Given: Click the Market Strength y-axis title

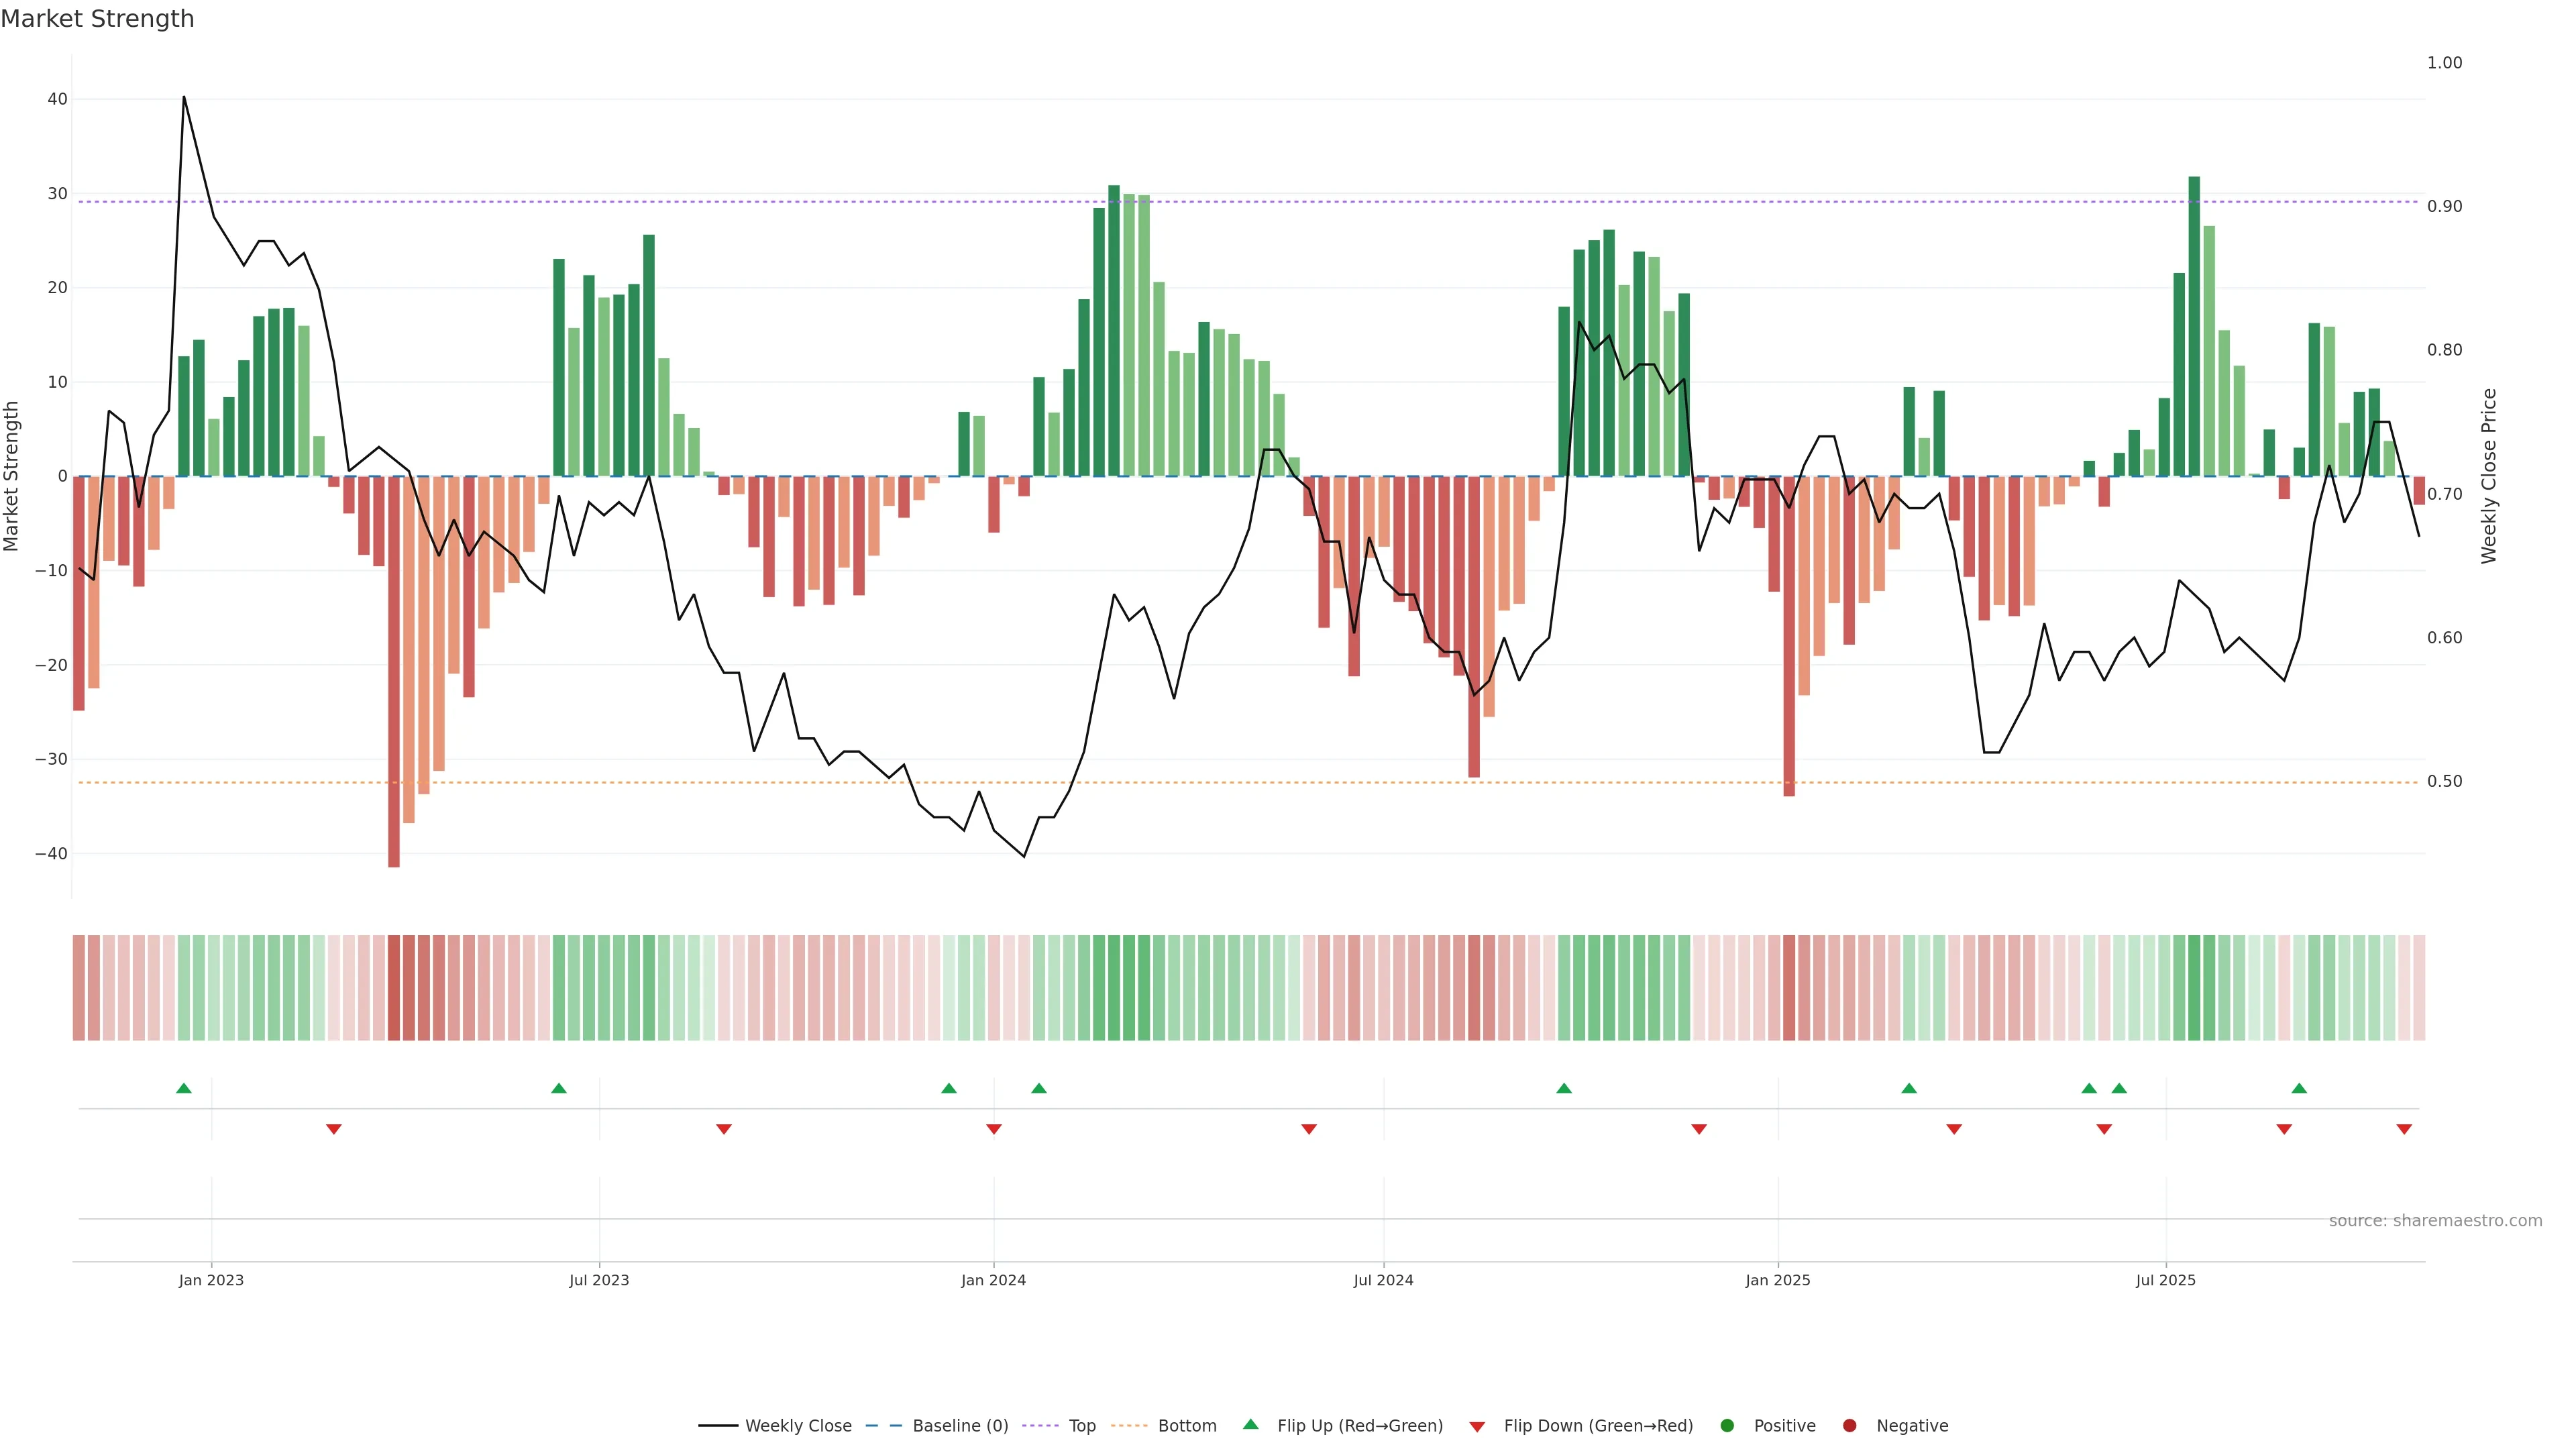Looking at the screenshot, I should pos(12,476).
